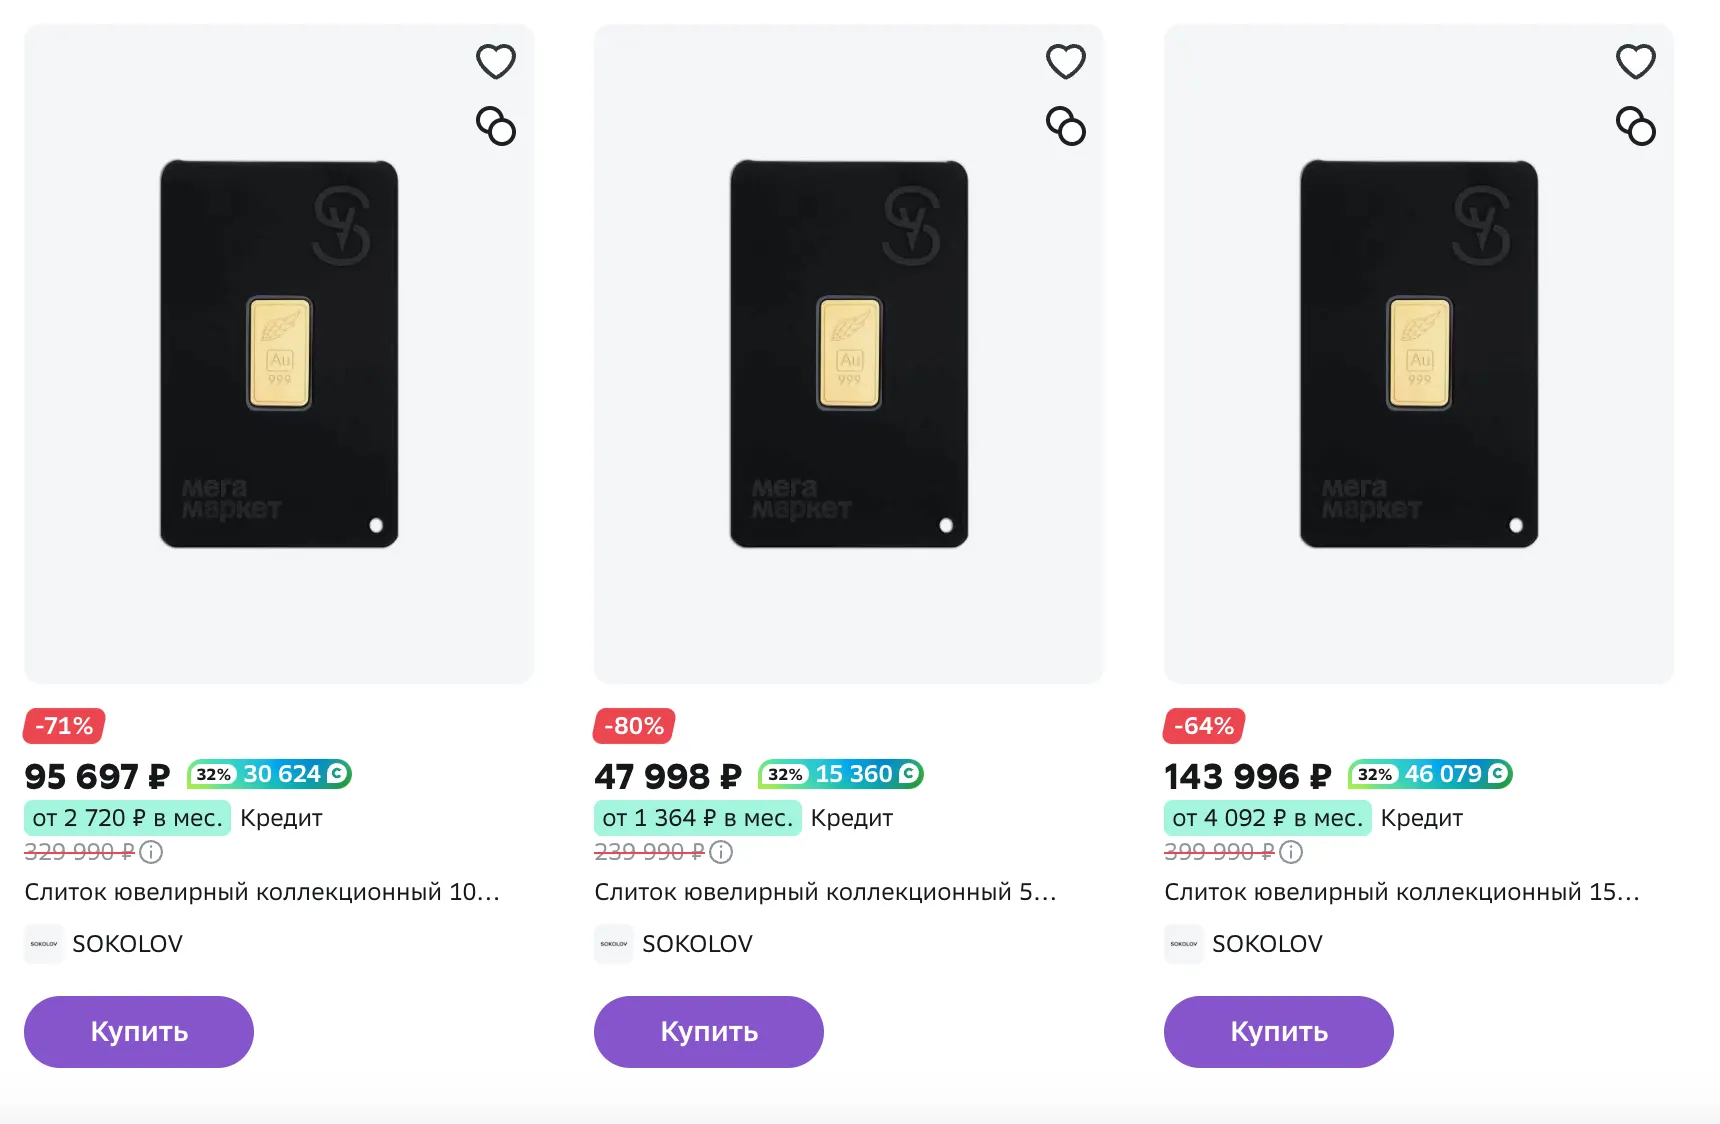The height and width of the screenshot is (1124, 1720).
Task: Open info icon next to 329 990 ₽
Action: 151,852
